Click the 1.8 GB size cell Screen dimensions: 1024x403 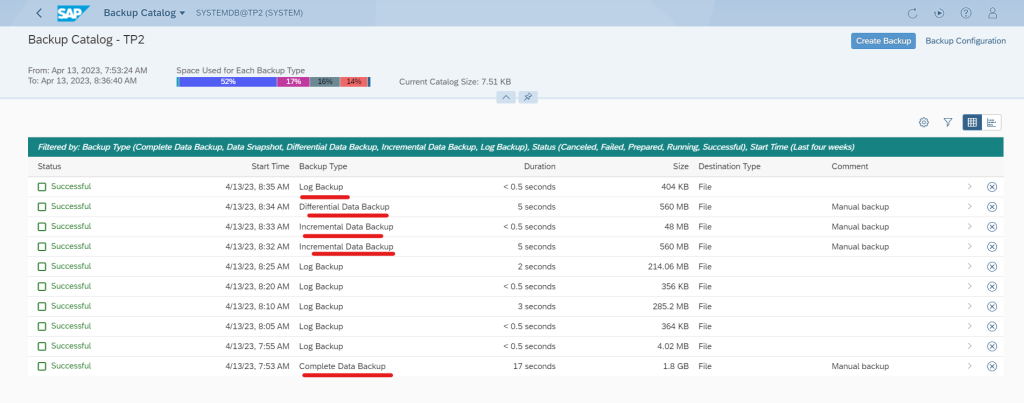coord(677,366)
